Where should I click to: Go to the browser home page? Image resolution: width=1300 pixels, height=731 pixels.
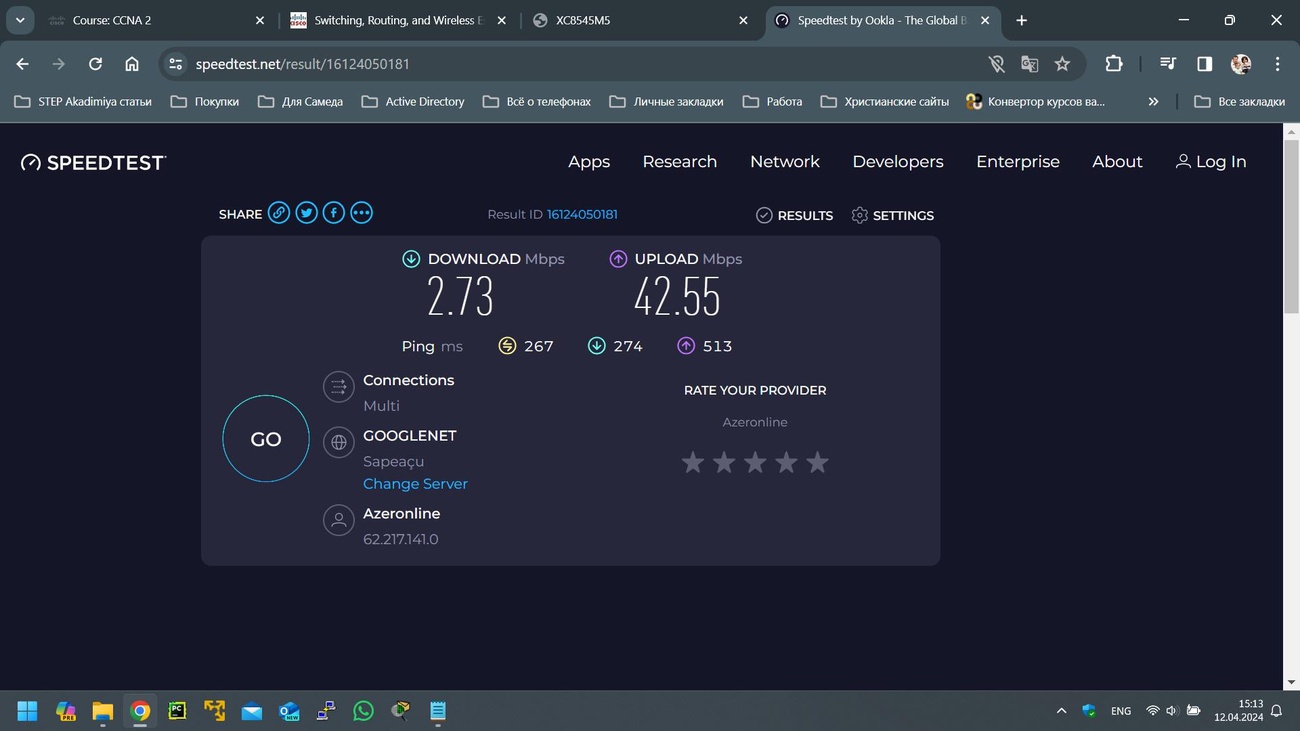(x=132, y=64)
